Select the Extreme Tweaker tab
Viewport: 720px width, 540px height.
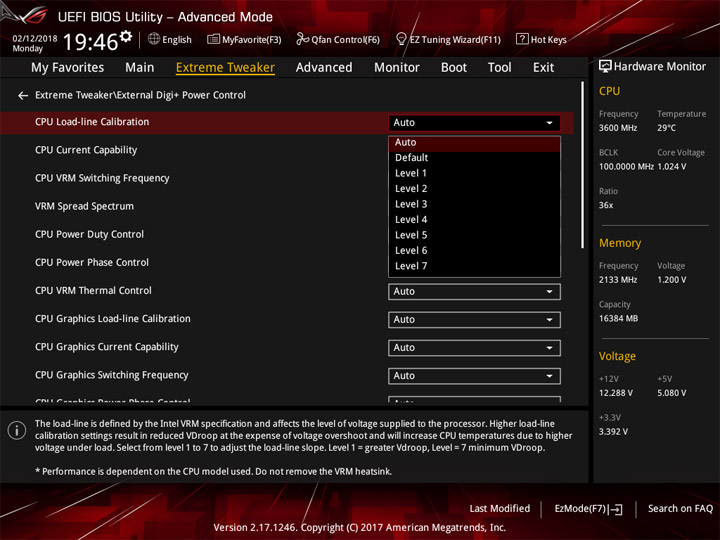click(x=225, y=68)
